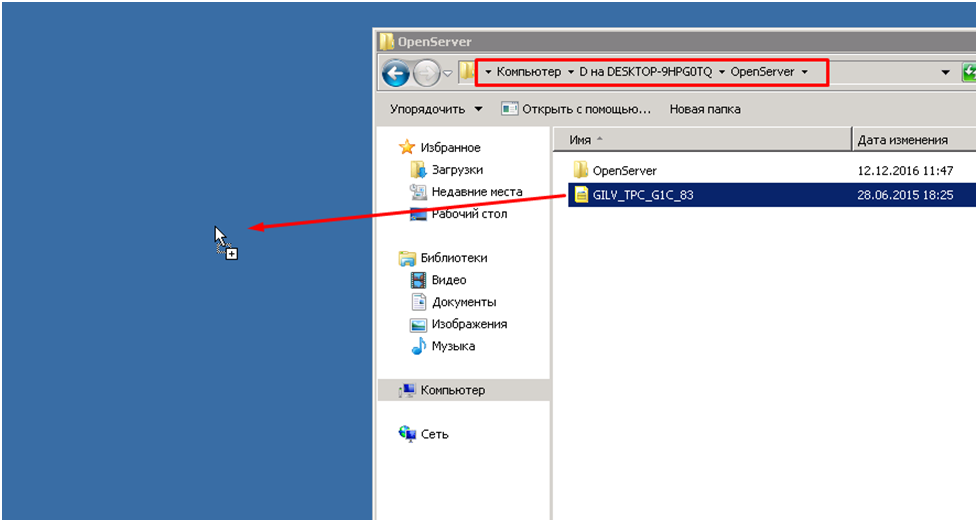Click the green refresh icon
The height and width of the screenshot is (522, 978).
969,72
